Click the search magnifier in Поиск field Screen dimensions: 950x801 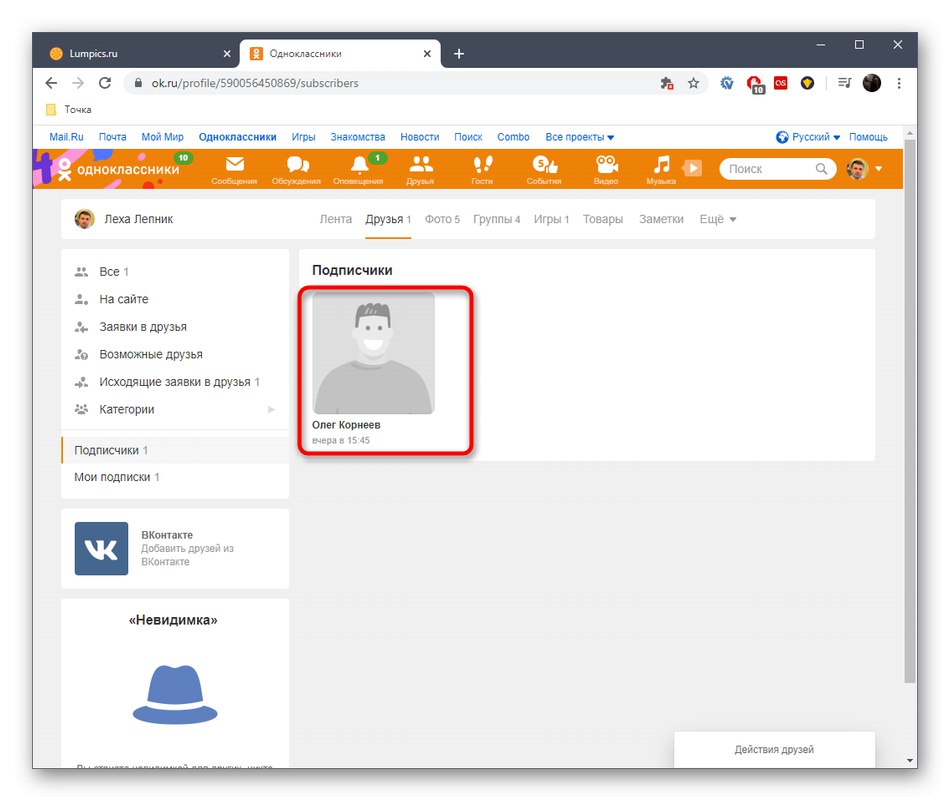click(x=821, y=168)
